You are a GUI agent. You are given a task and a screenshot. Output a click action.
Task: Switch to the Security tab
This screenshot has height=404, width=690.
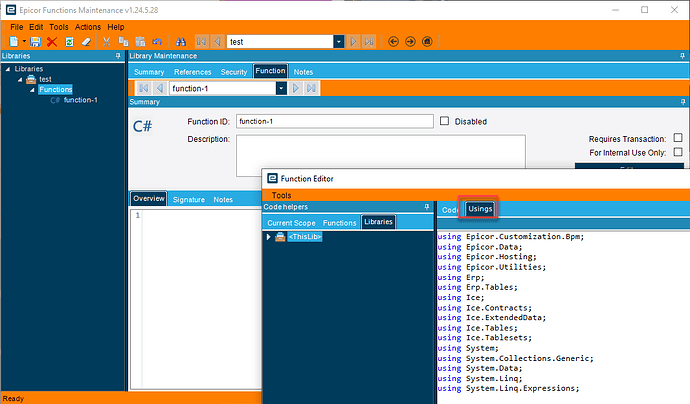pyautogui.click(x=234, y=72)
